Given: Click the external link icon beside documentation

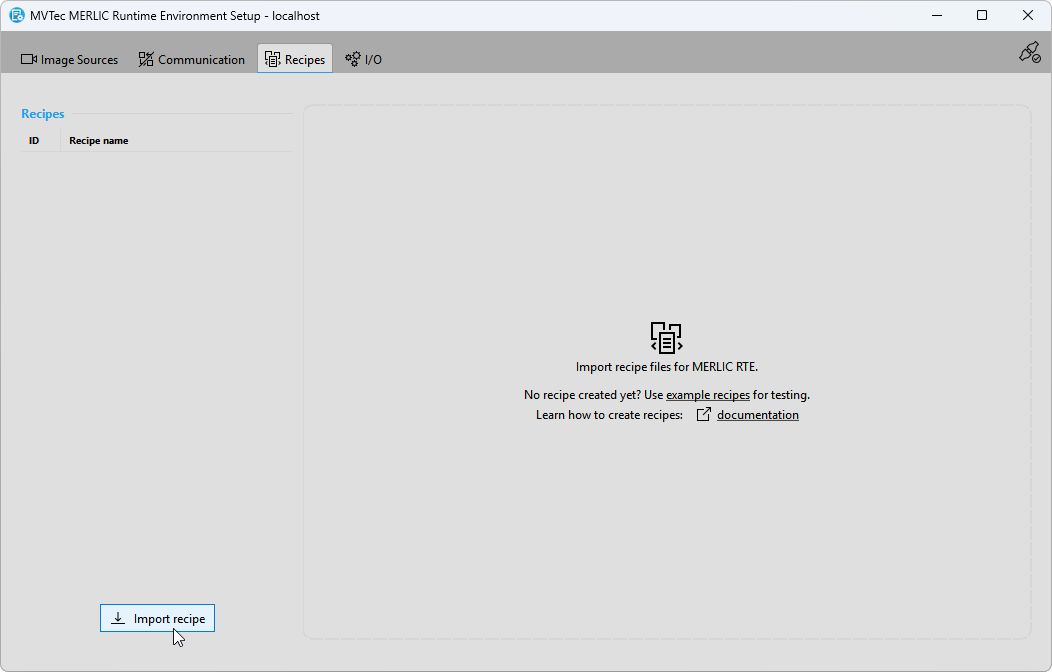Looking at the screenshot, I should click(x=704, y=415).
